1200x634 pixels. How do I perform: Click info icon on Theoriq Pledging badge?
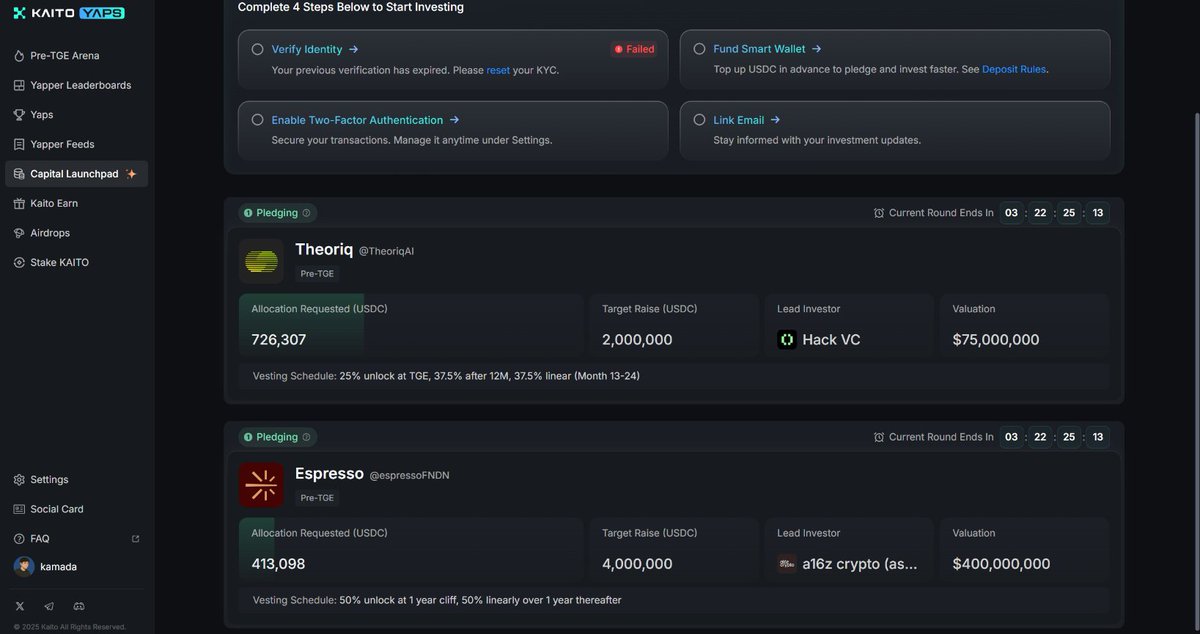(x=306, y=213)
